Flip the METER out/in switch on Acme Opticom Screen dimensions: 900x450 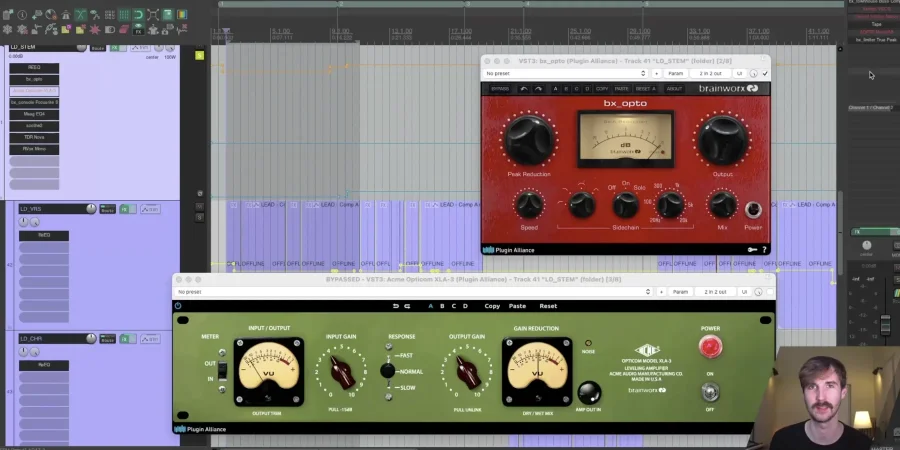coord(222,370)
